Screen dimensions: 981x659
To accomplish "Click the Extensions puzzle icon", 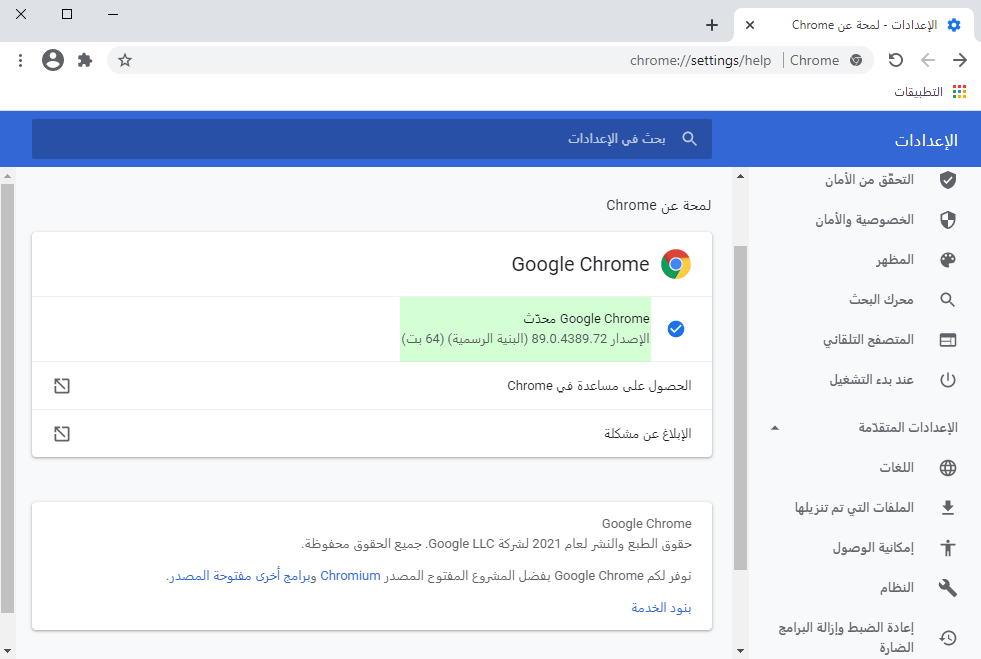I will click(x=84, y=60).
